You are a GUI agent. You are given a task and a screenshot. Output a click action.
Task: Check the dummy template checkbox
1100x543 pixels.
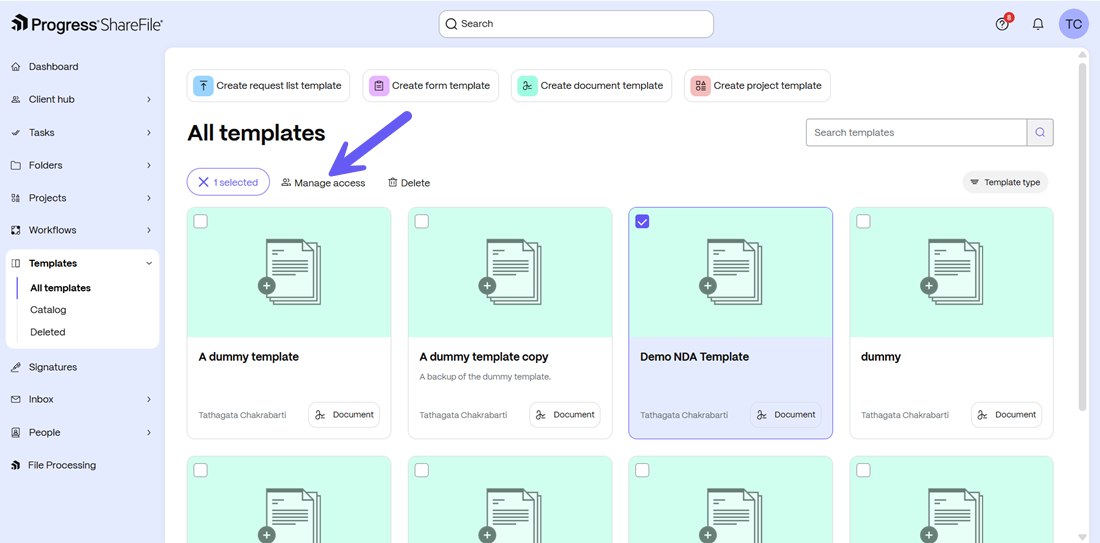pyautogui.click(x=864, y=222)
